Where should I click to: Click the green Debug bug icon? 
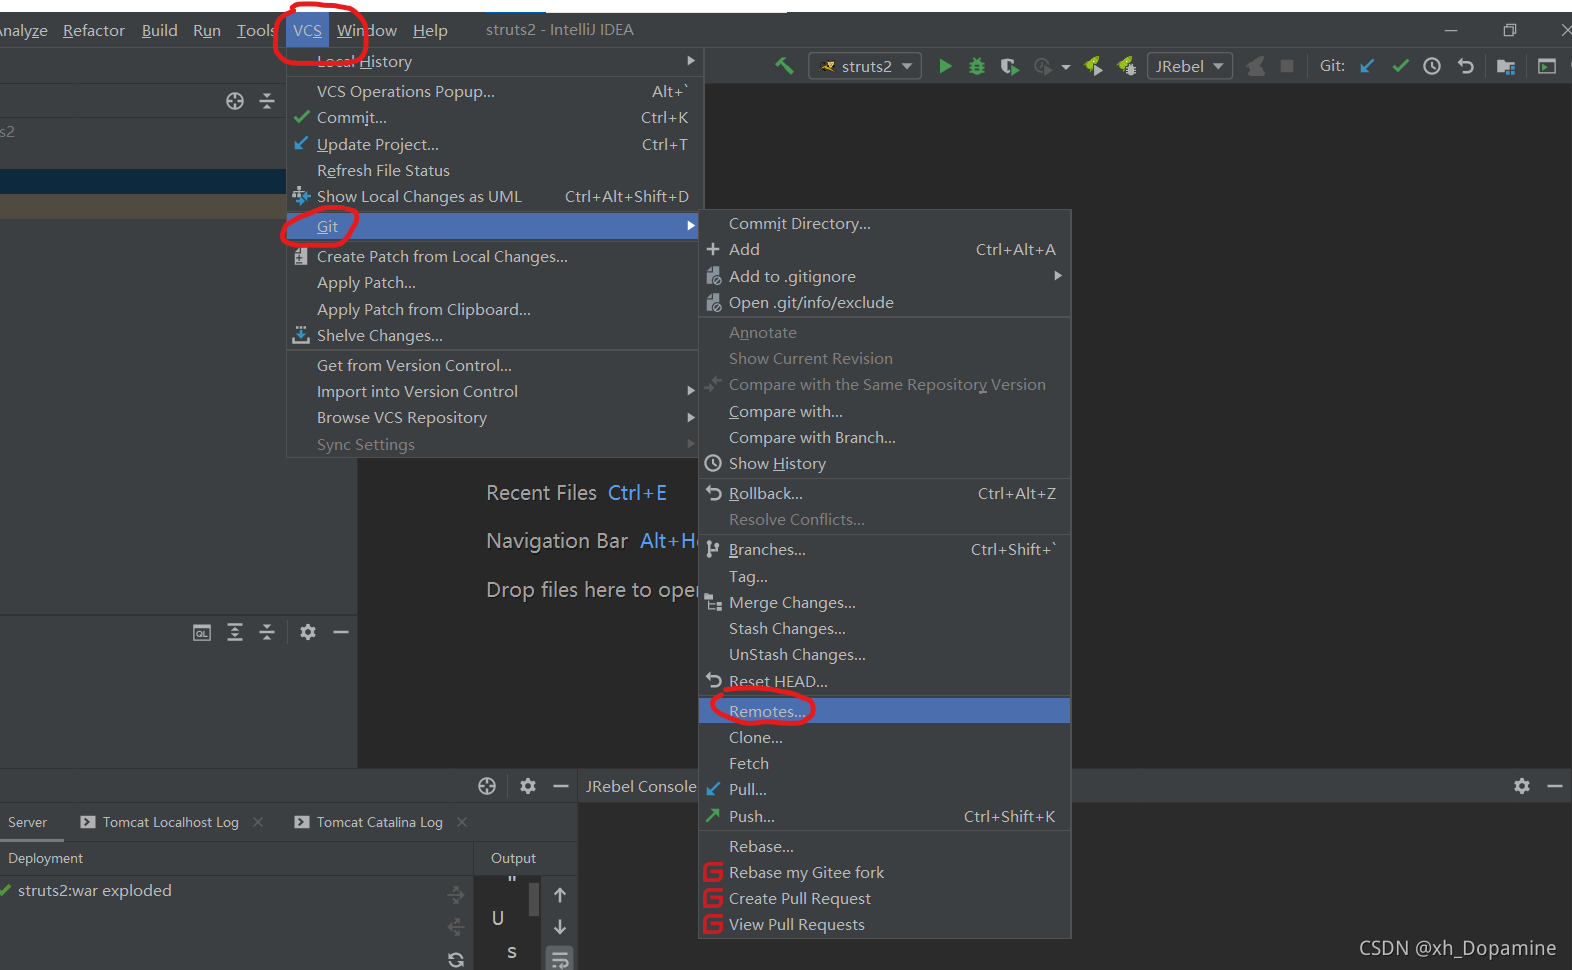pos(977,66)
